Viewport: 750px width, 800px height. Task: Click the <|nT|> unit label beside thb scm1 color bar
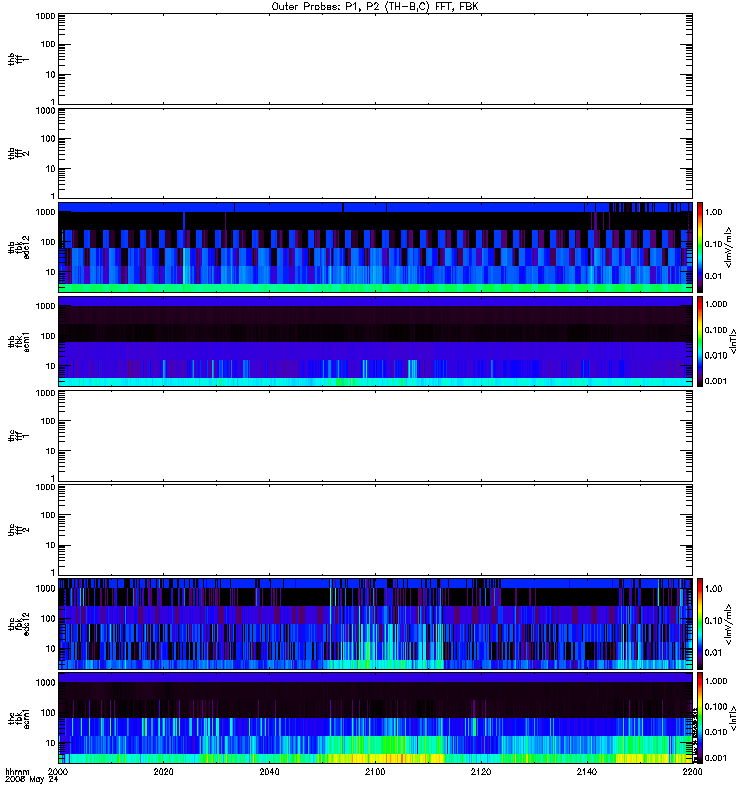[734, 341]
